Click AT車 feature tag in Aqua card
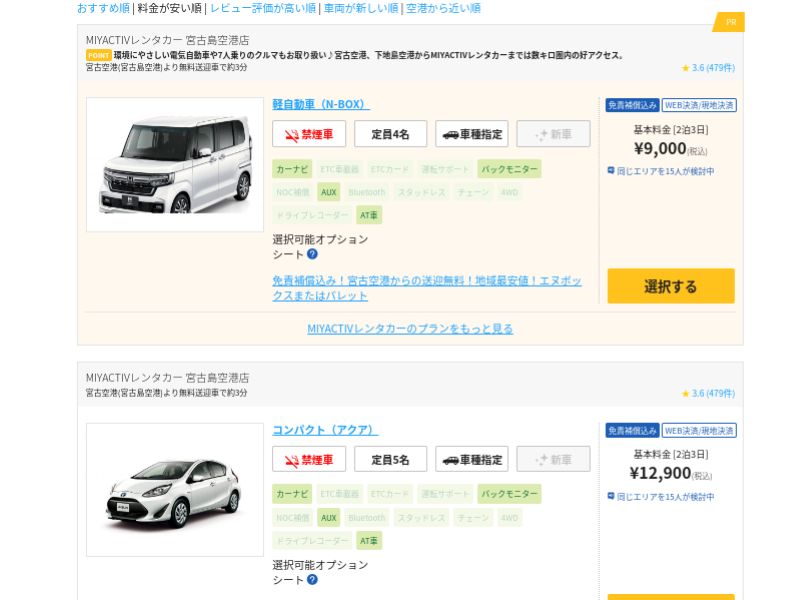 tap(368, 541)
